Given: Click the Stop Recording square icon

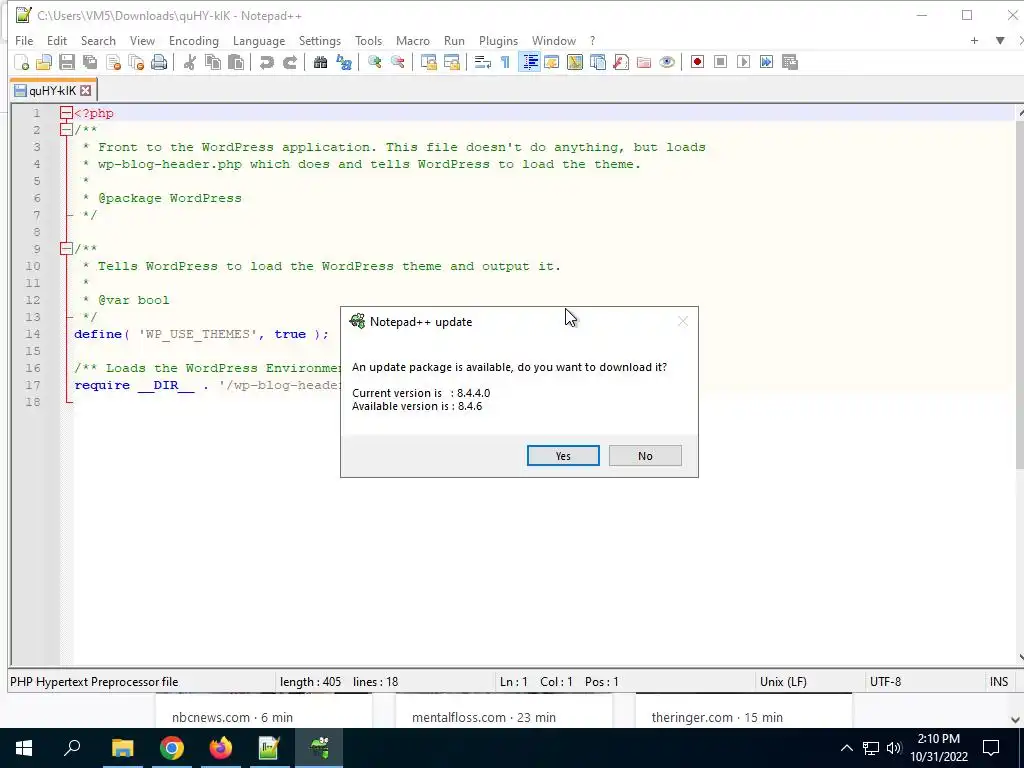Looking at the screenshot, I should click(x=720, y=63).
